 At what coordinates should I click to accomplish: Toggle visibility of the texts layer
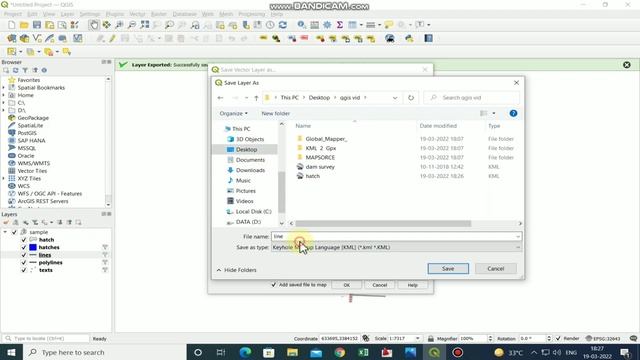[x=24, y=270]
